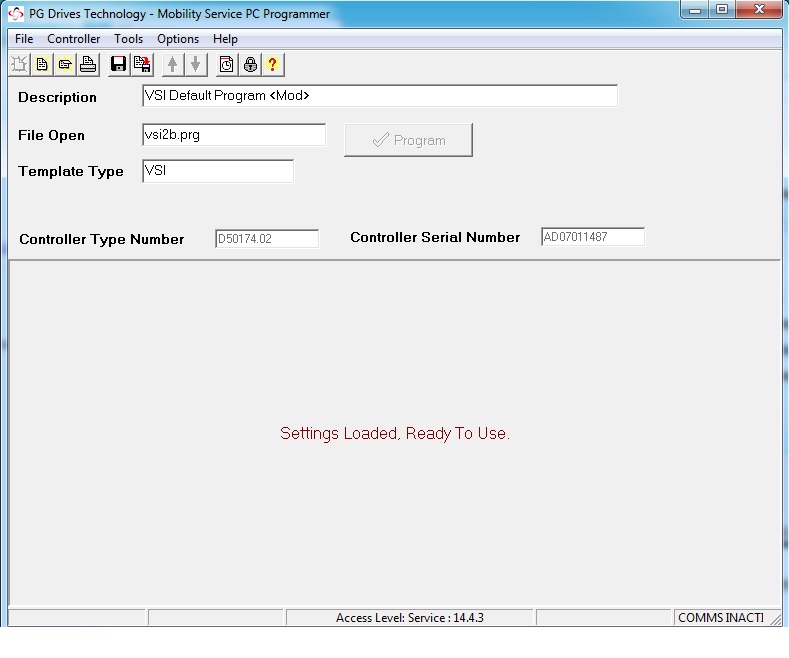The image size is (789, 658).
Task: Click the down arrow toolbar icon
Action: pyautogui.click(x=196, y=65)
